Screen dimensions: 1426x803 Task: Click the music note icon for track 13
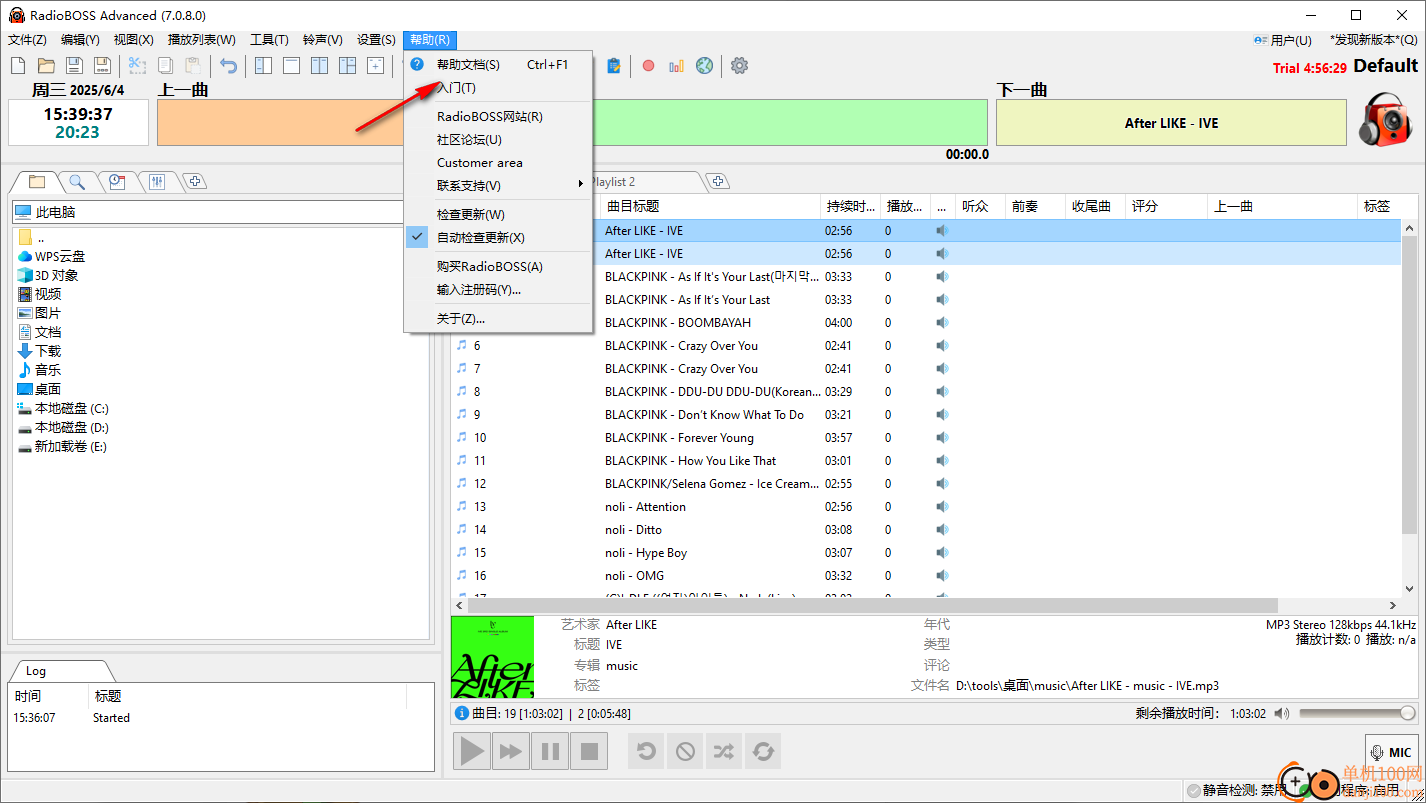[462, 506]
